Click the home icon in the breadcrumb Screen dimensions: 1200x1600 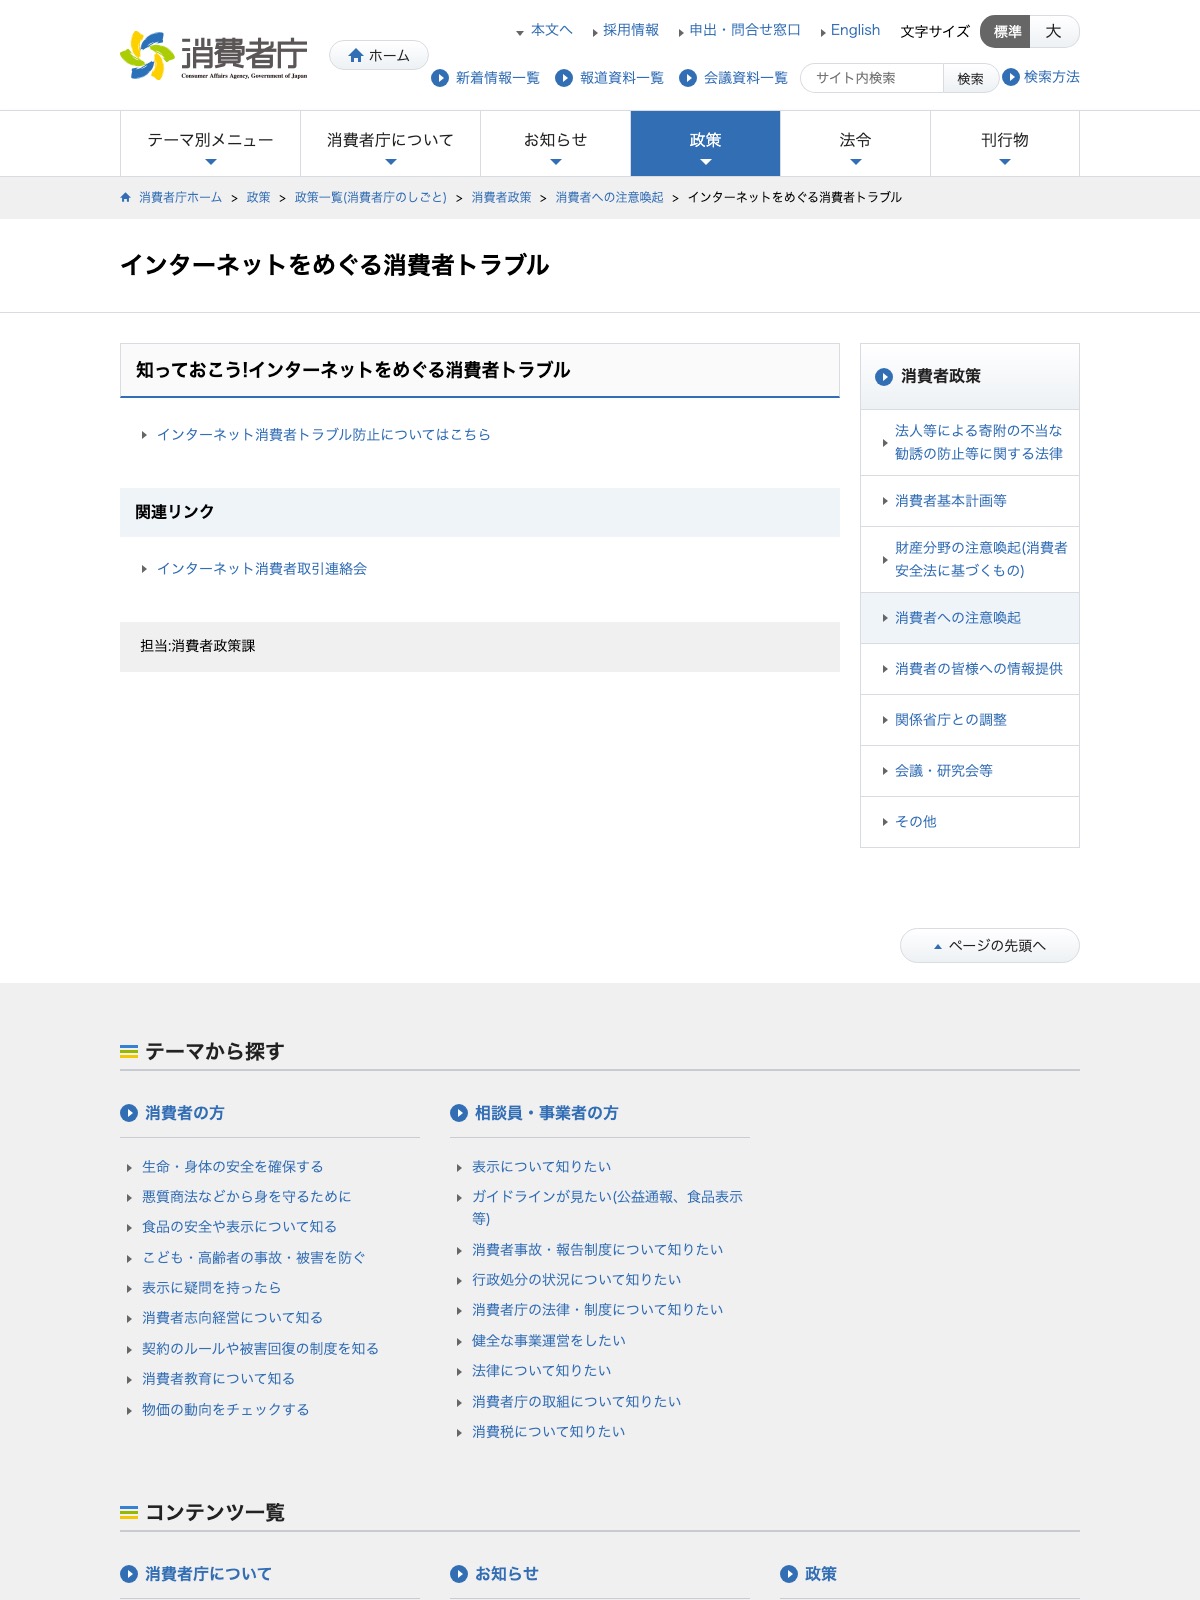[x=126, y=197]
